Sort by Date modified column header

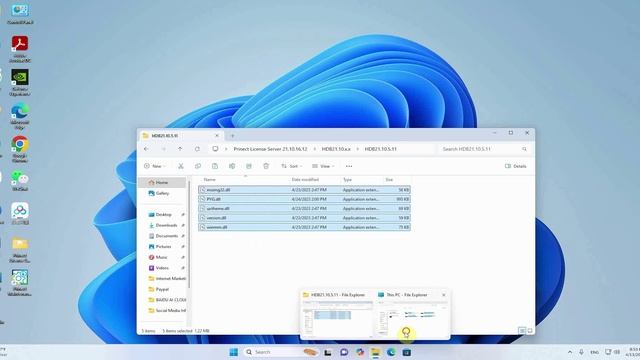[x=305, y=180]
